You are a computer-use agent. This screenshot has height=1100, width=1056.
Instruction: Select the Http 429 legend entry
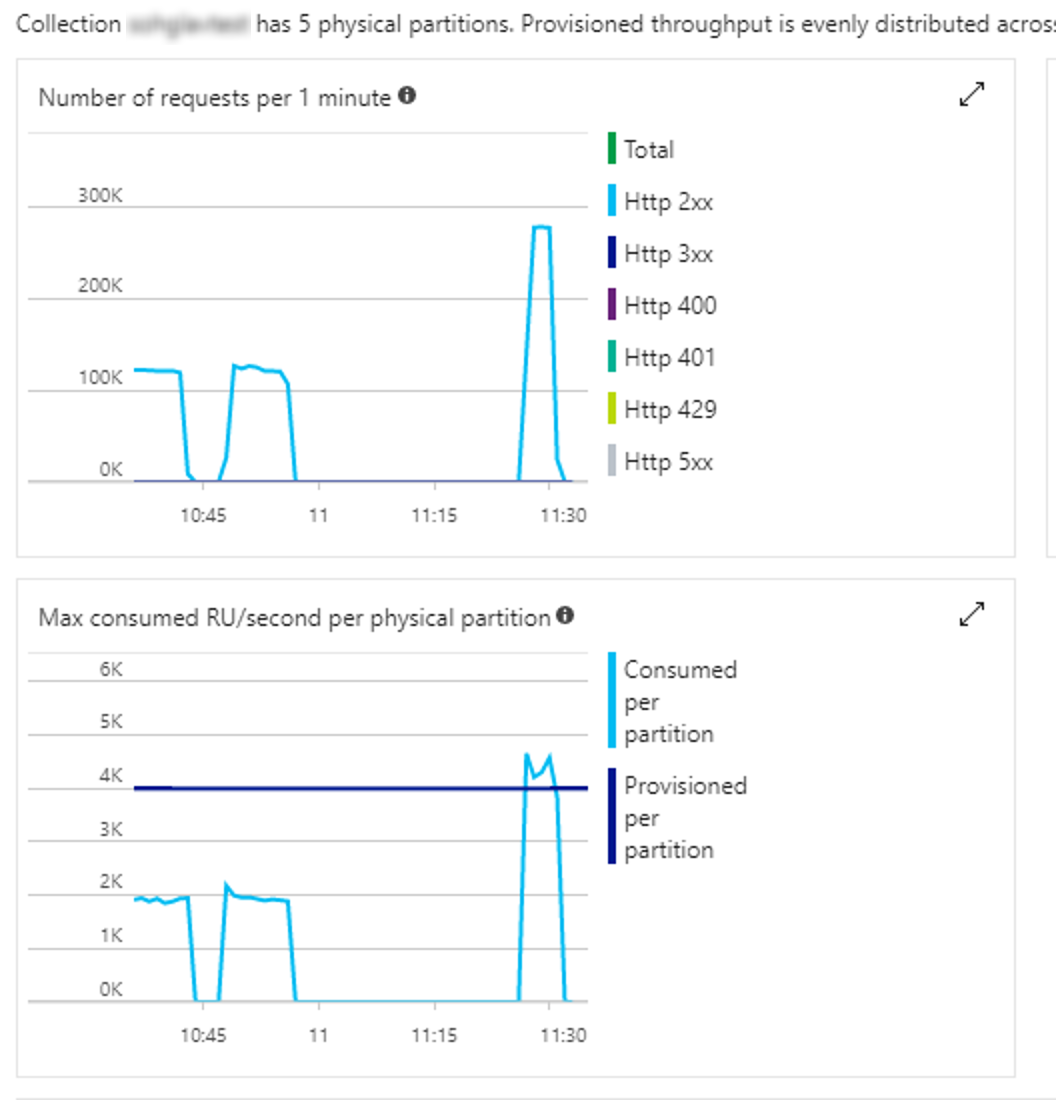pyautogui.click(x=662, y=409)
